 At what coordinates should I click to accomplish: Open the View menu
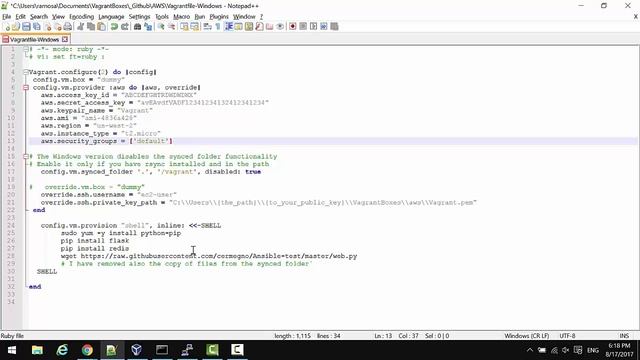pos(58,17)
